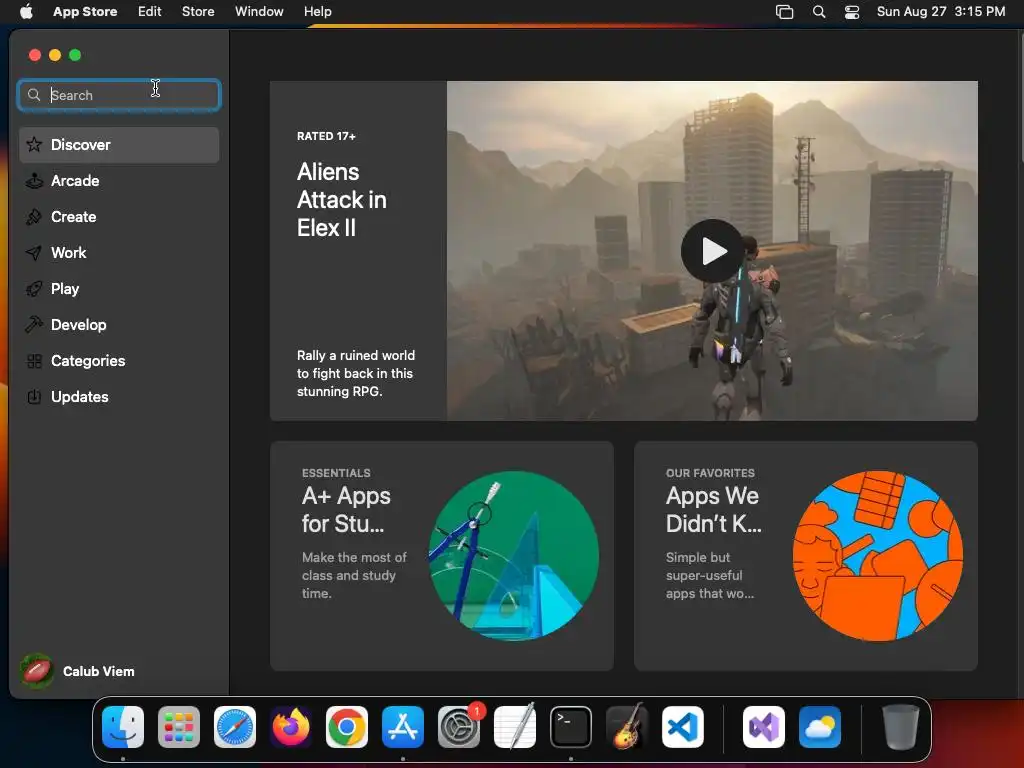Click the orange and blue favorites artwork
The image size is (1024, 768).
tap(878, 556)
